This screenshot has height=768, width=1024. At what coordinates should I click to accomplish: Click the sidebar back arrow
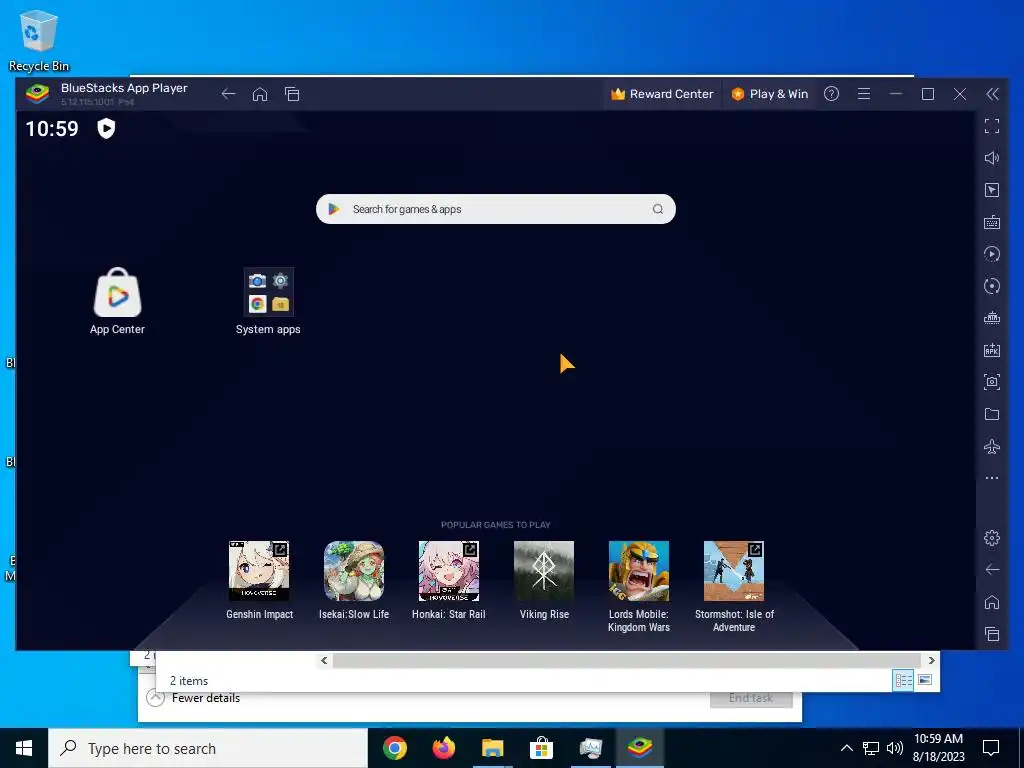tap(992, 569)
